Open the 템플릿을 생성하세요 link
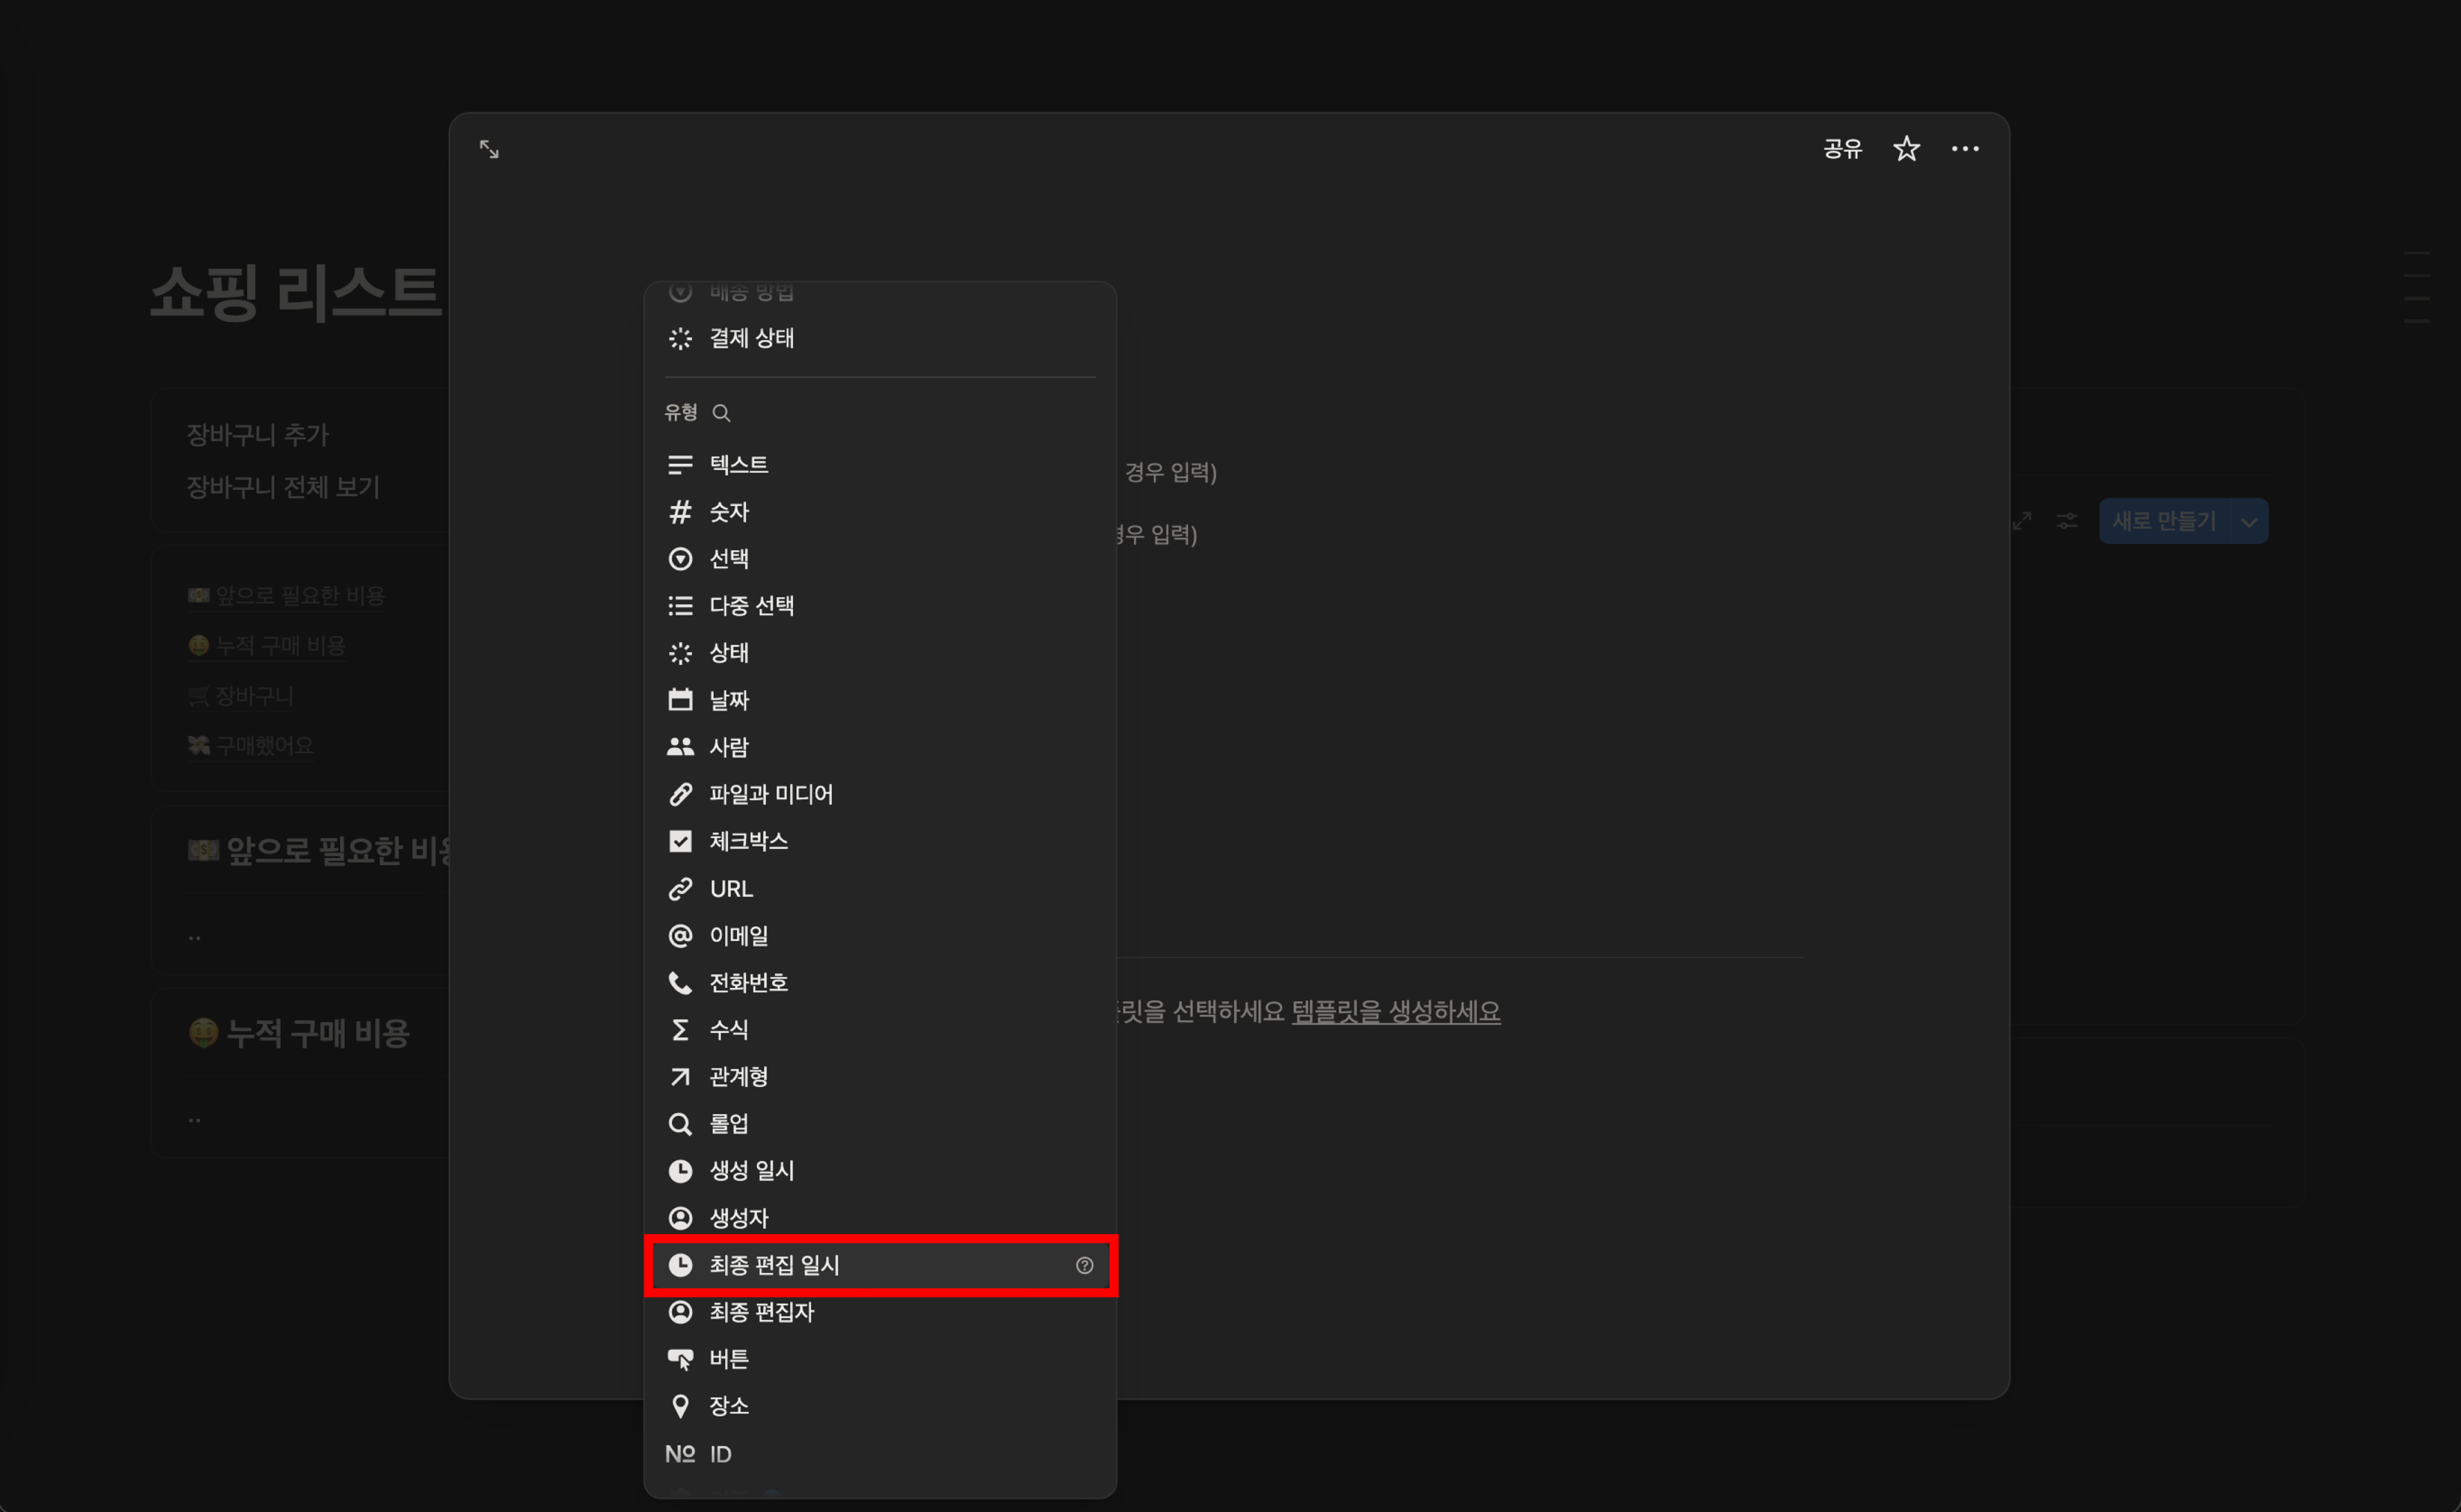 [x=1395, y=1012]
